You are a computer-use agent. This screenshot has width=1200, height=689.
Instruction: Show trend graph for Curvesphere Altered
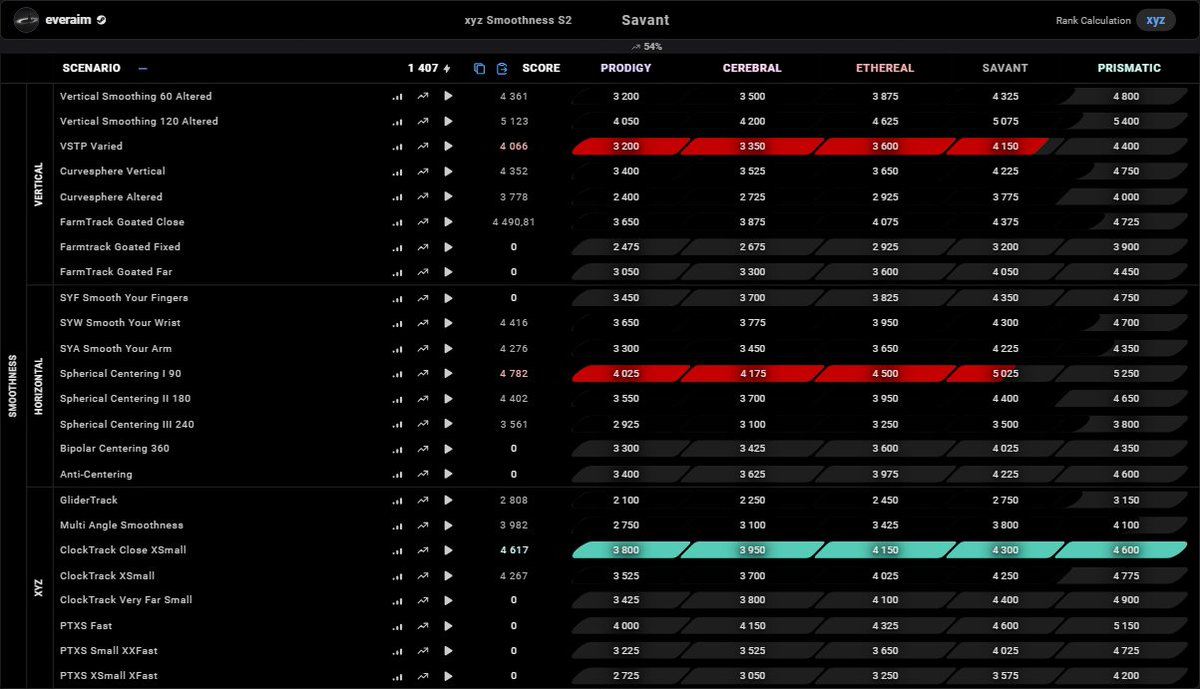[423, 197]
